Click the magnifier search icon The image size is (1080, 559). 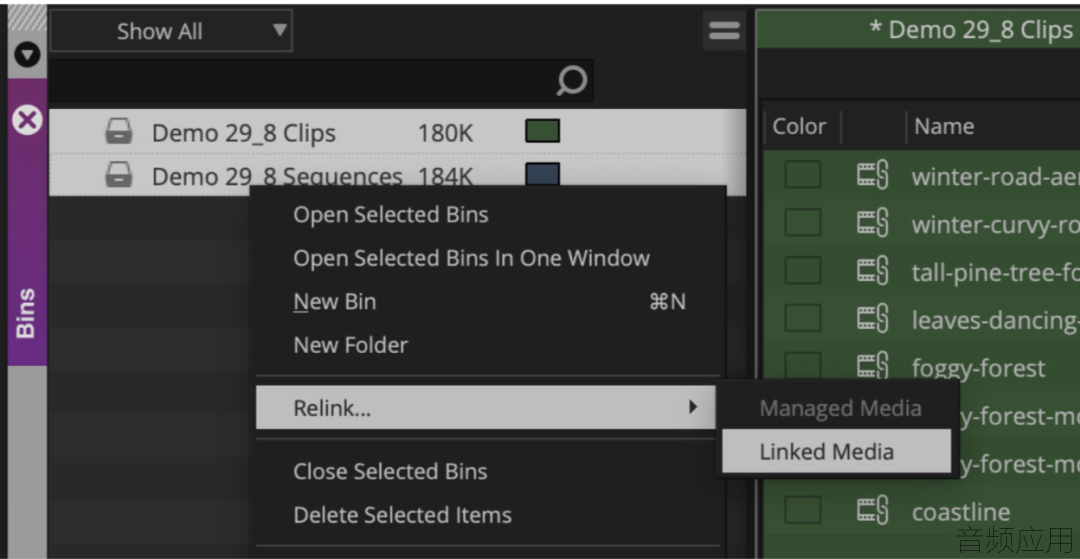[x=572, y=81]
